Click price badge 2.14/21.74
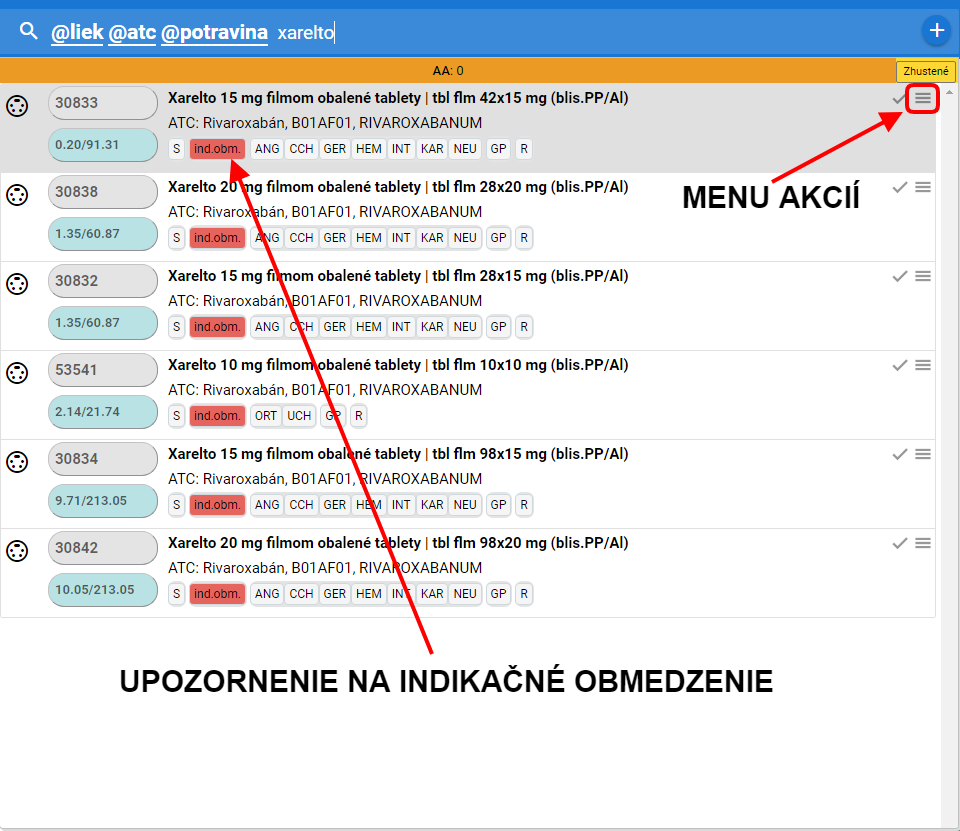 coord(103,412)
